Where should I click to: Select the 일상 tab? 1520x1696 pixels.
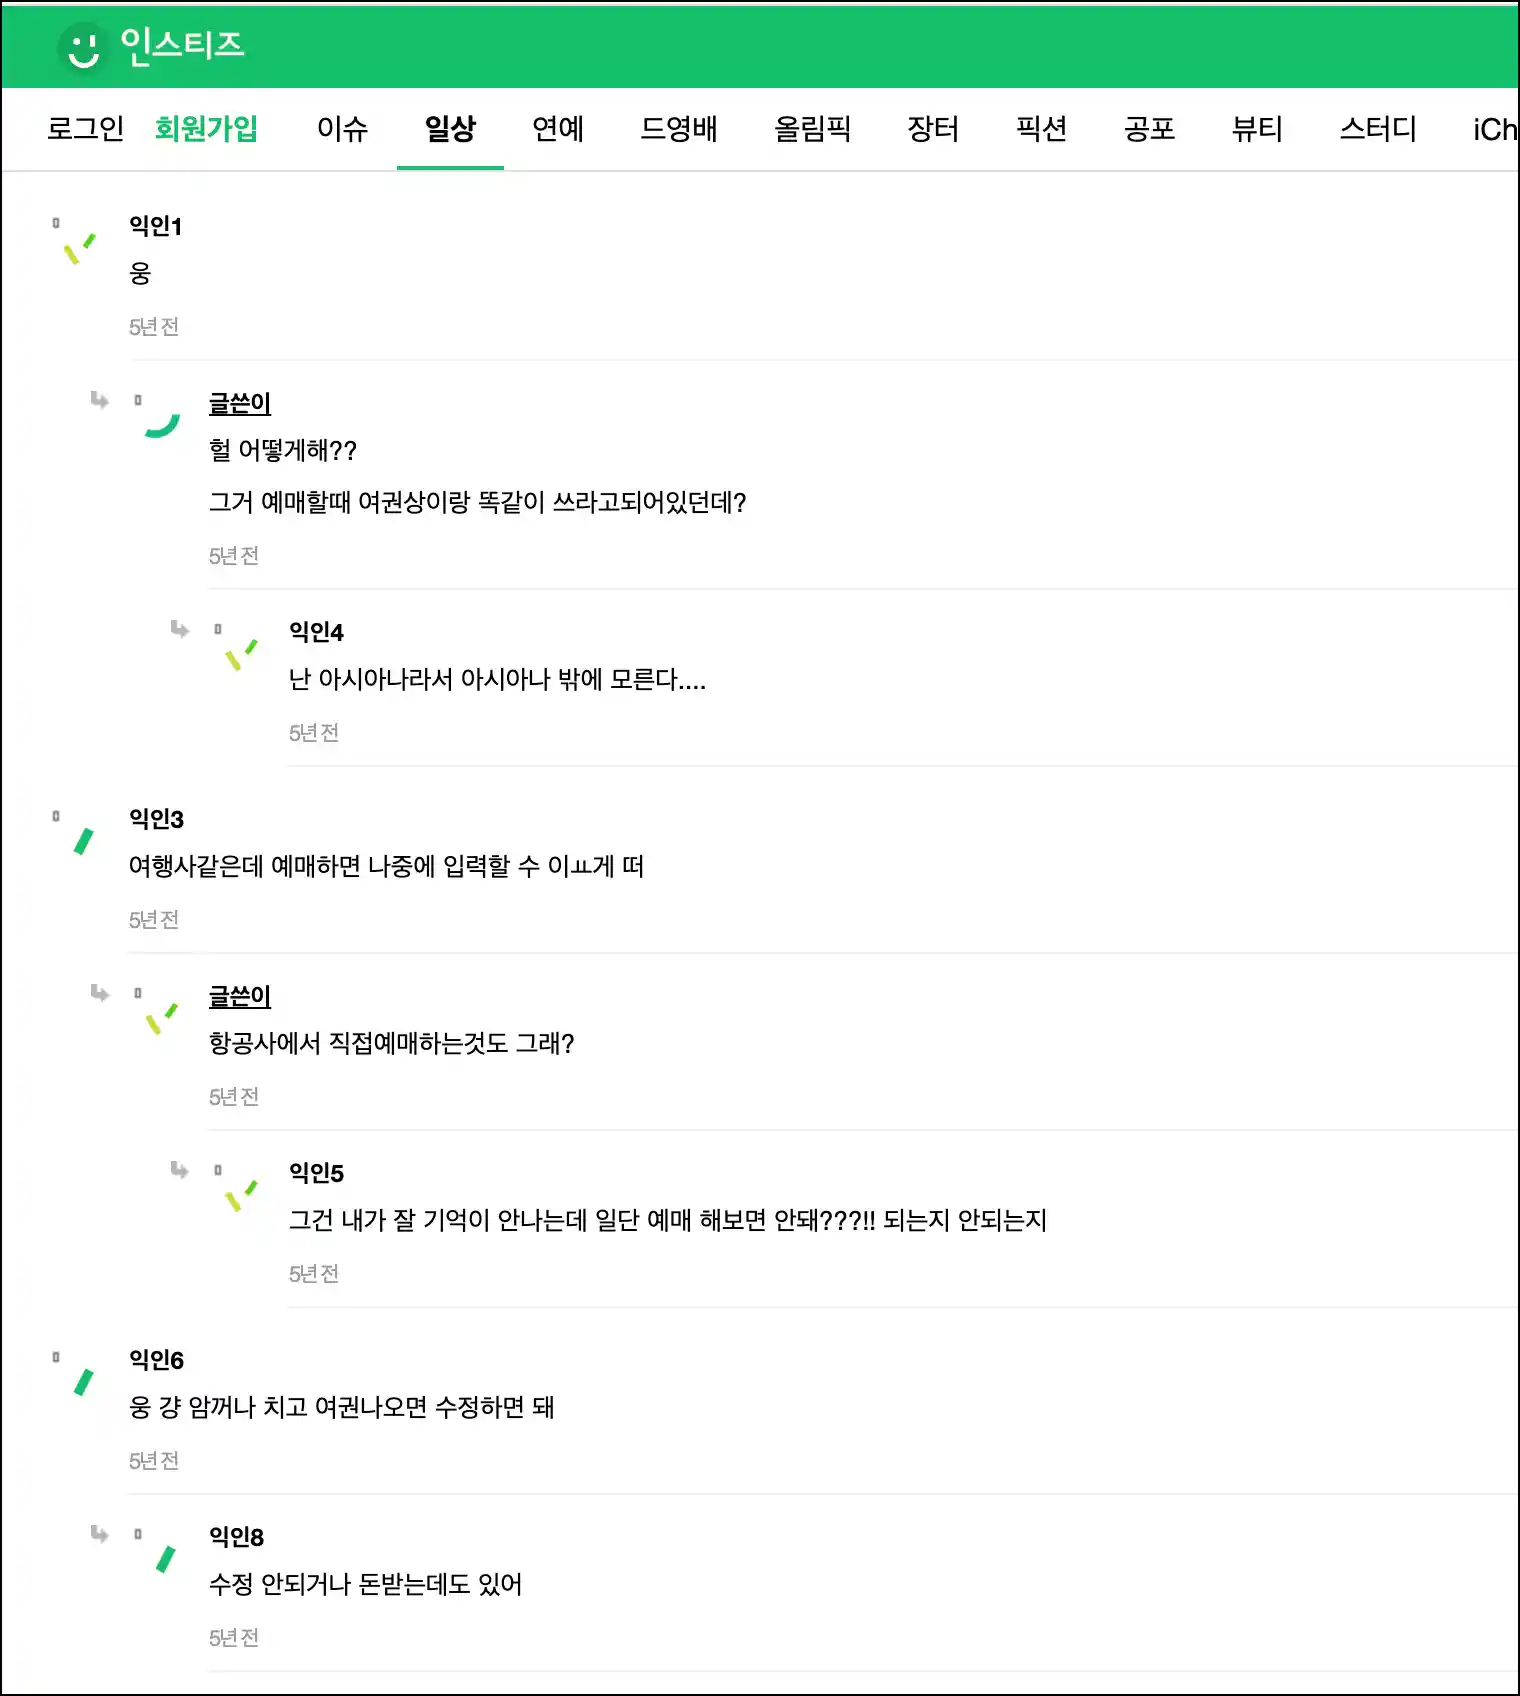pyautogui.click(x=451, y=129)
